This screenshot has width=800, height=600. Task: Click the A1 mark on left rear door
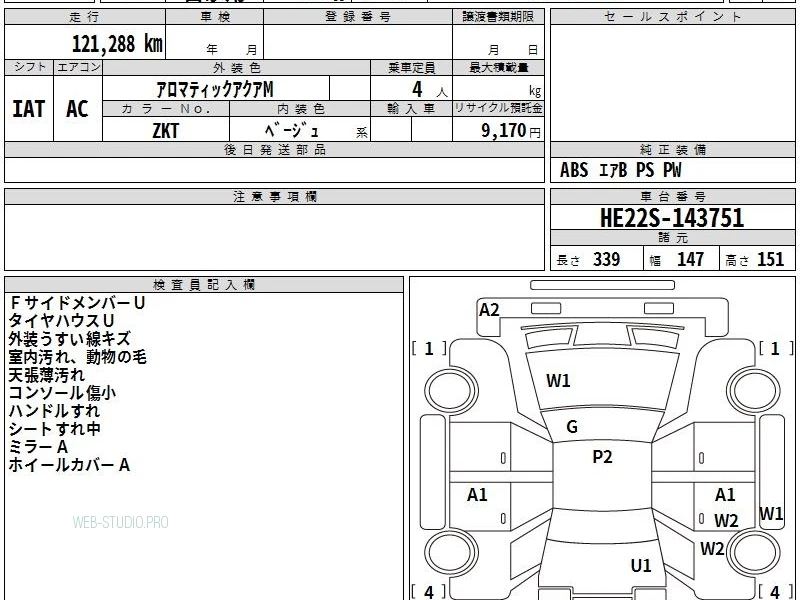point(477,494)
